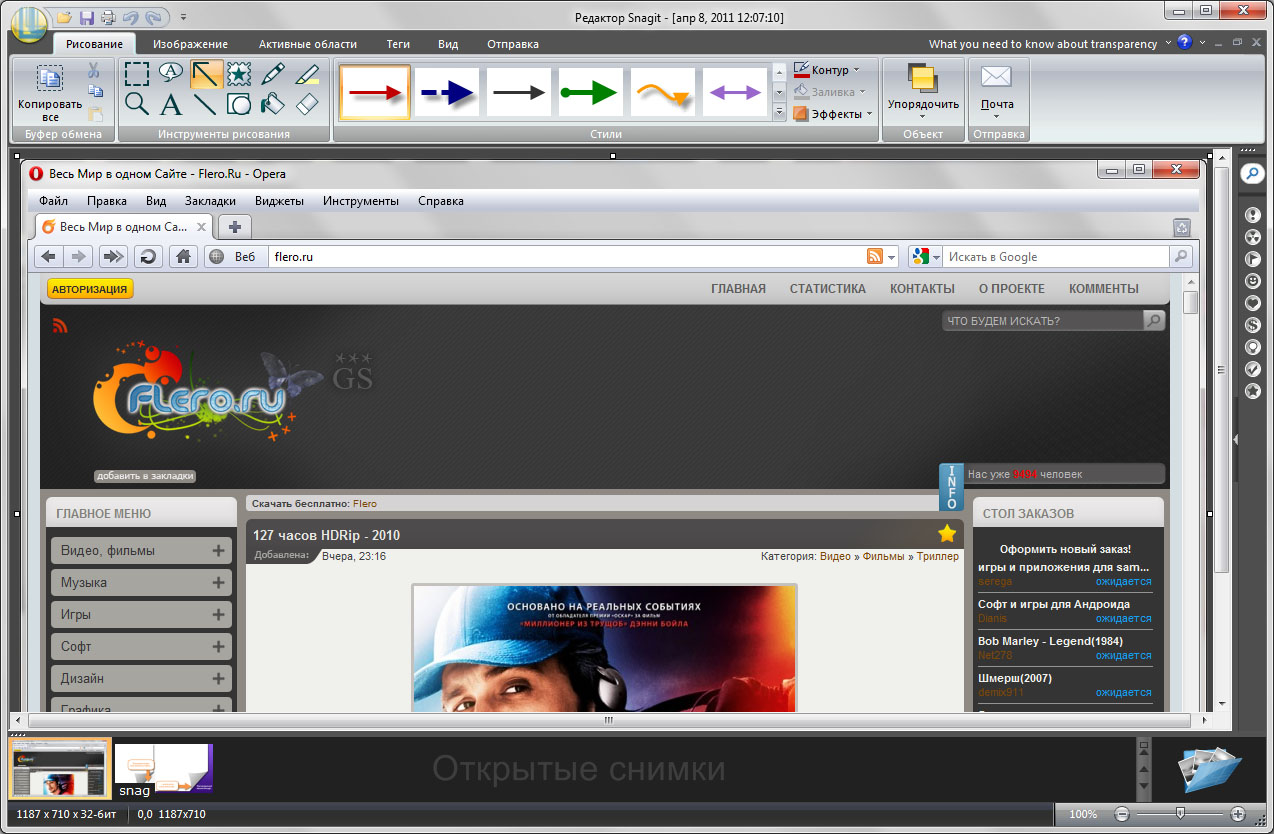Toggle the radiation hazard flag

(x=1252, y=237)
